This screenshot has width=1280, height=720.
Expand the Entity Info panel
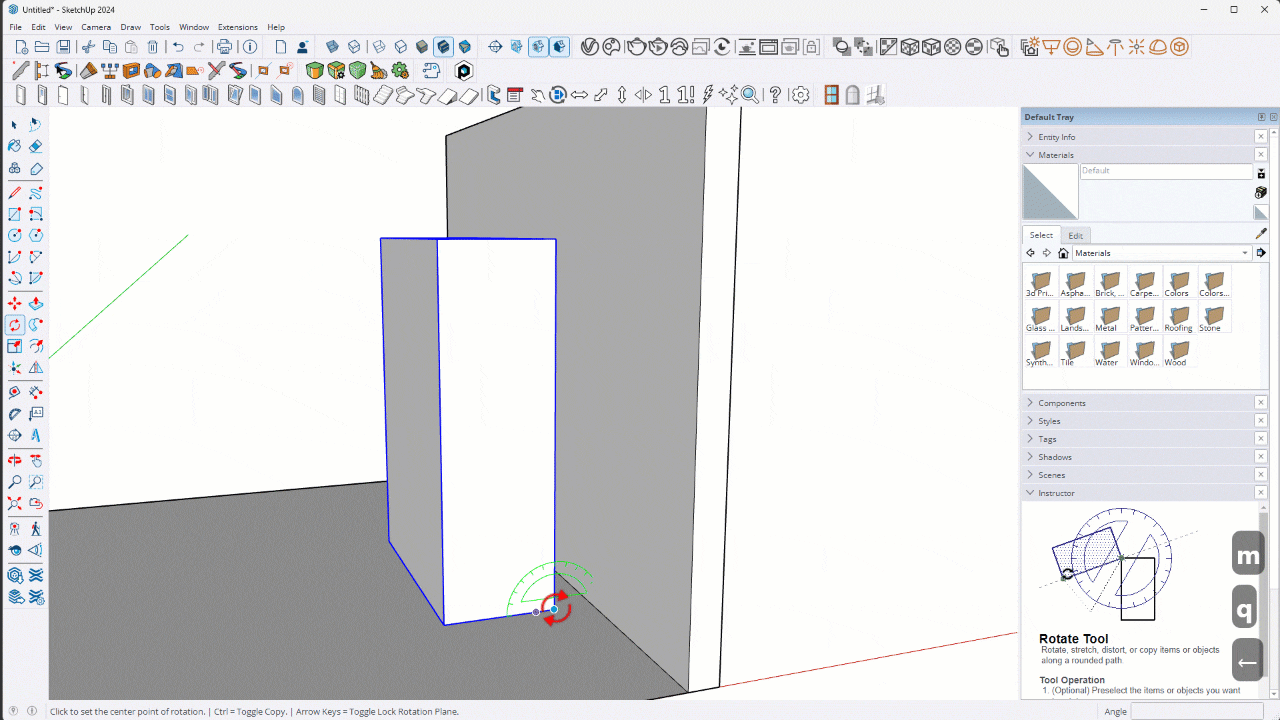point(1056,137)
